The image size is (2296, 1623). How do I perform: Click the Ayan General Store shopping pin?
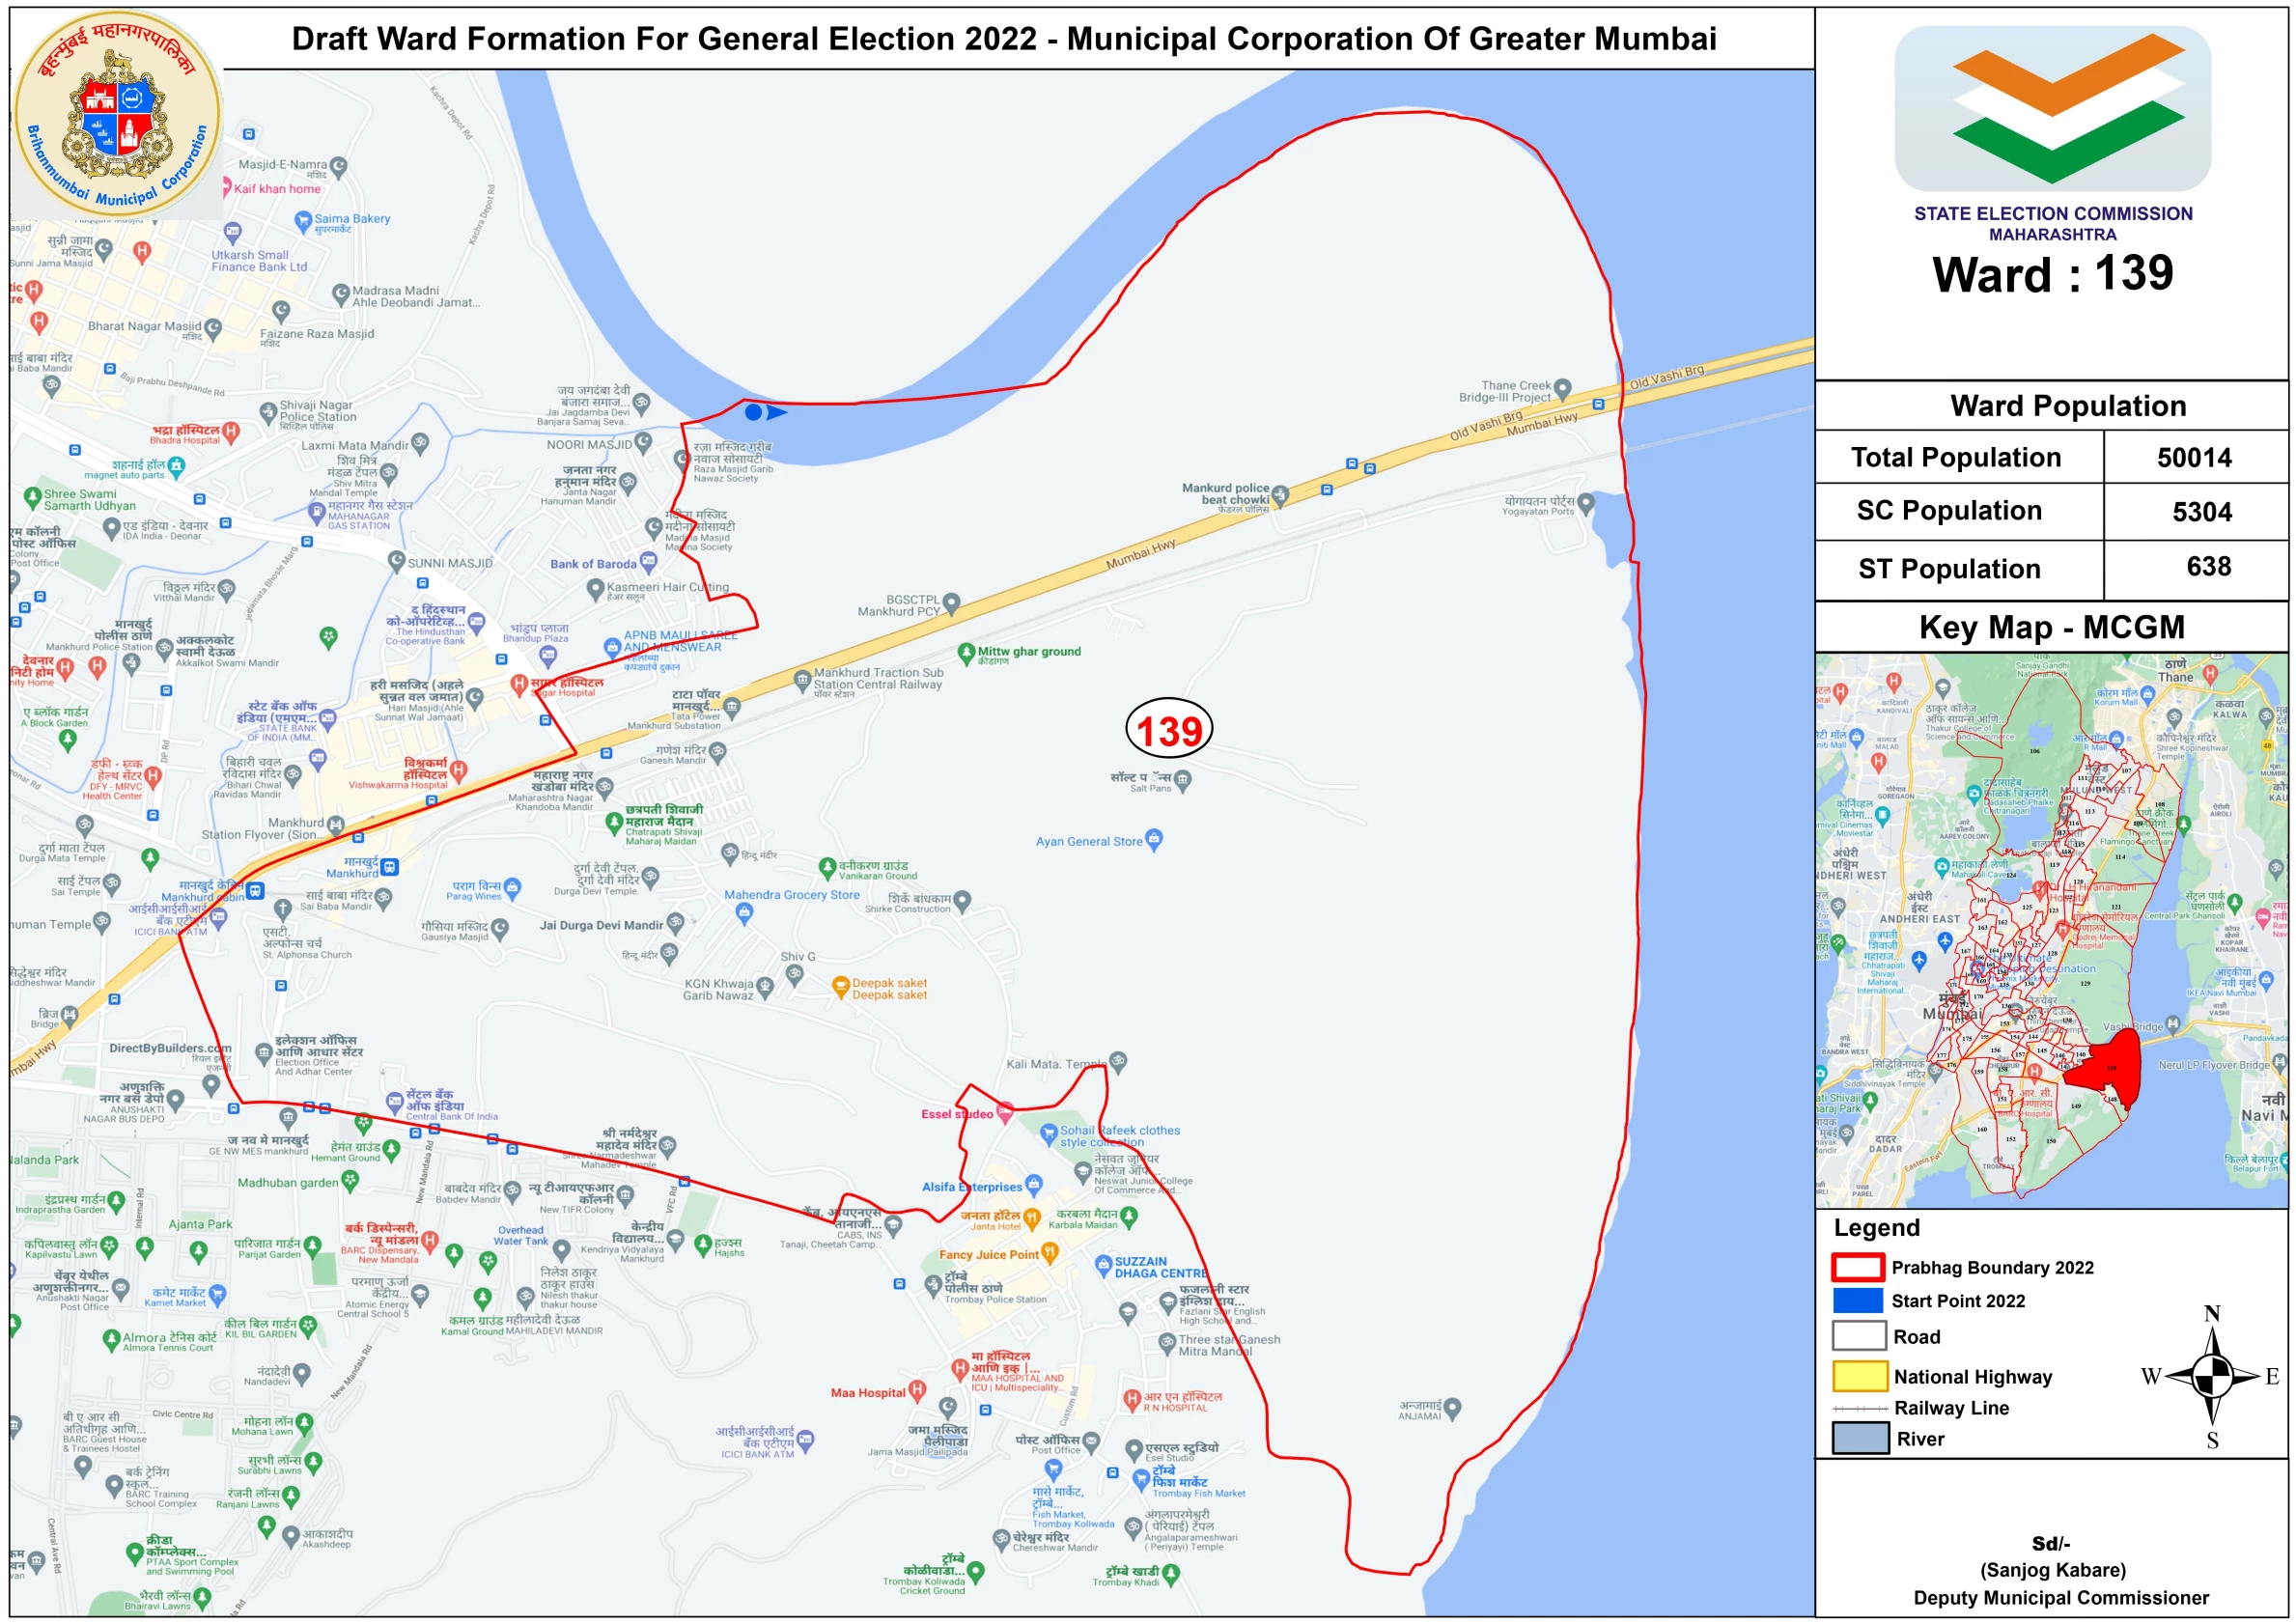click(1154, 839)
